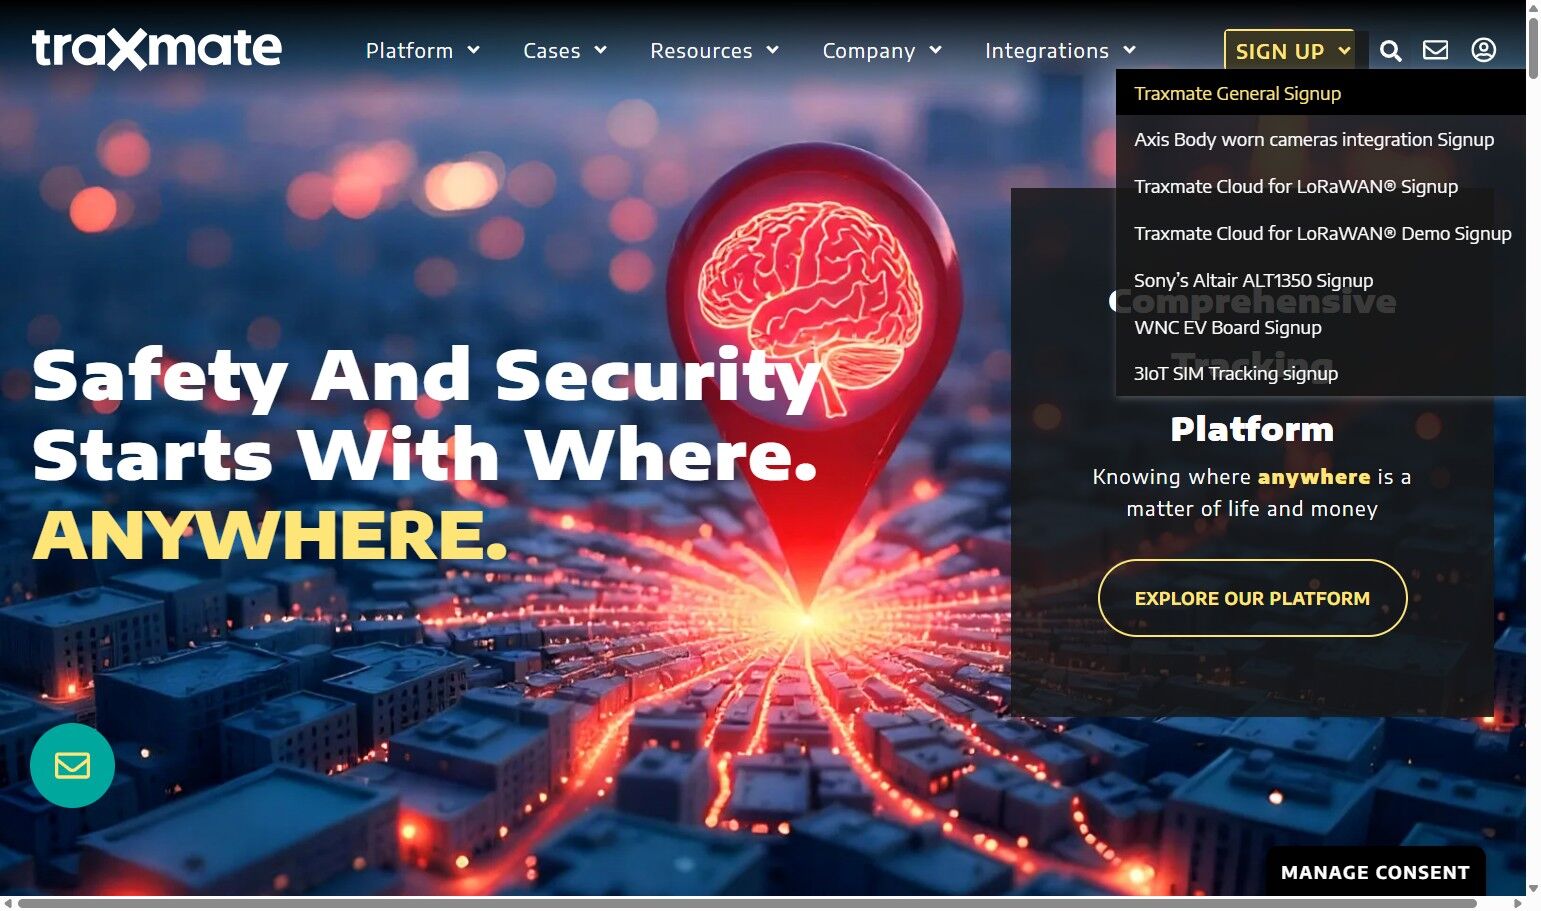
Task: Click the envelope icon in header
Action: pos(1435,50)
